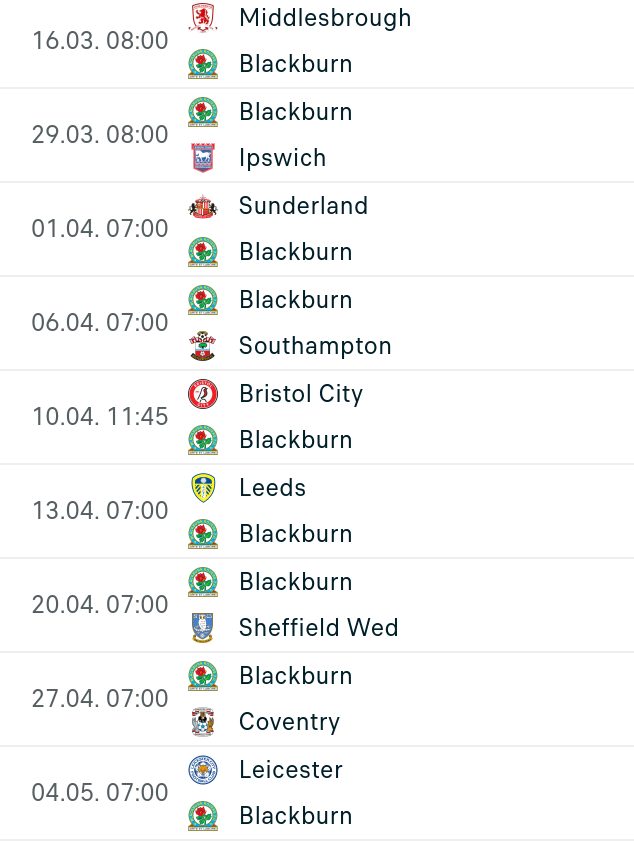Select the Sunderland team name
634x842 pixels.
coord(303,206)
